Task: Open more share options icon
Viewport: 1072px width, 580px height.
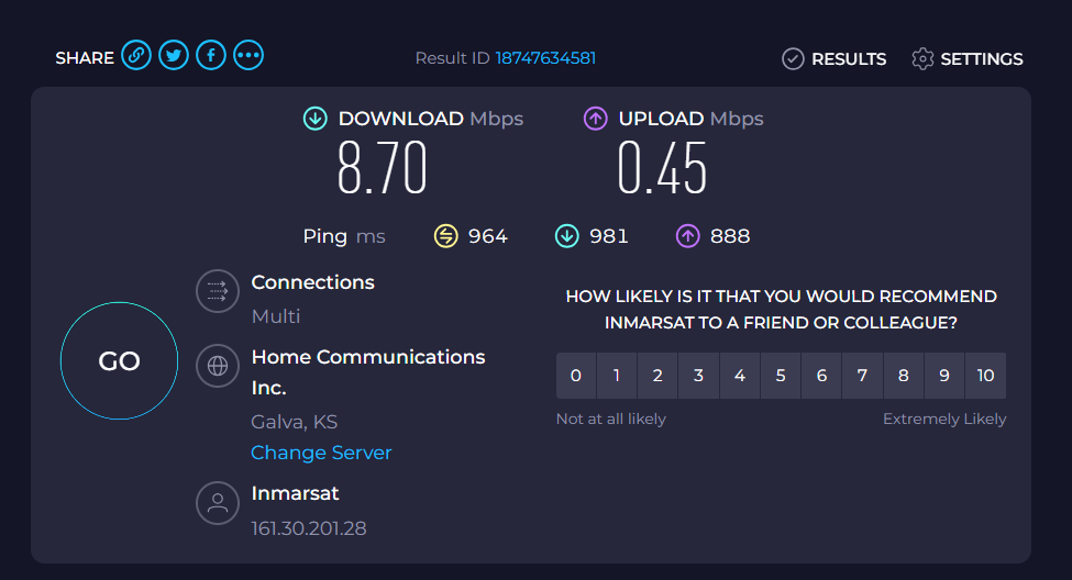Action: pyautogui.click(x=249, y=56)
